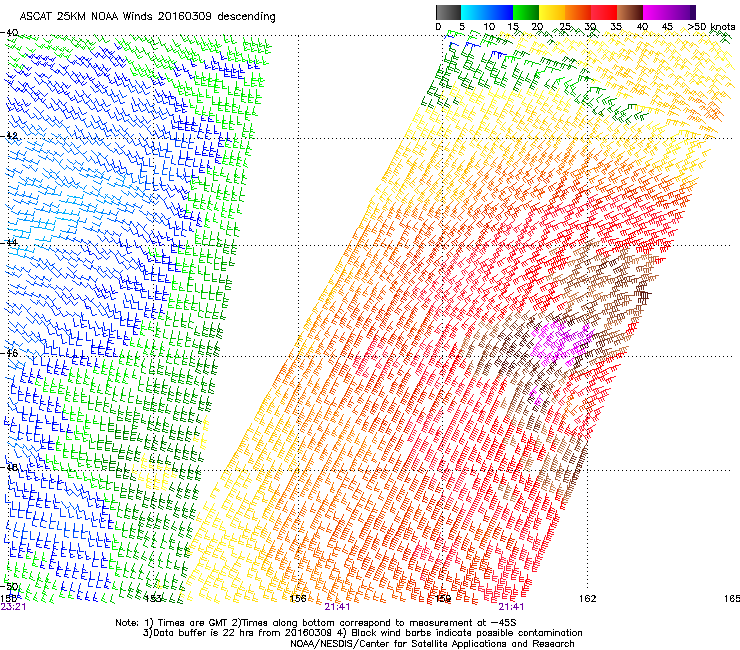This screenshot has width=740, height=650.
Task: Click the 'Data buffer is 22 hrs' note line
Action: click(362, 633)
